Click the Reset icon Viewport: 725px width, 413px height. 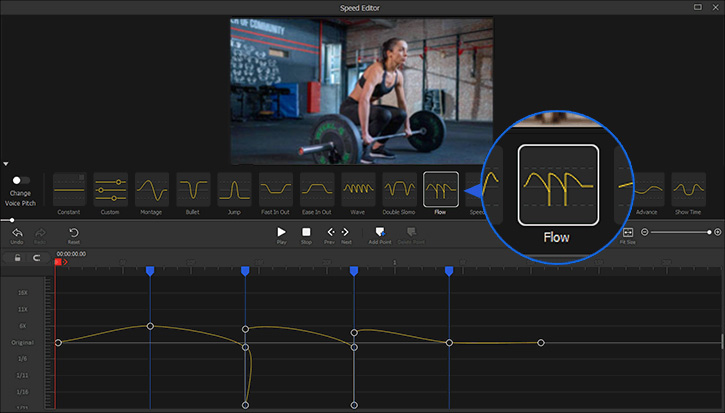[x=73, y=232]
